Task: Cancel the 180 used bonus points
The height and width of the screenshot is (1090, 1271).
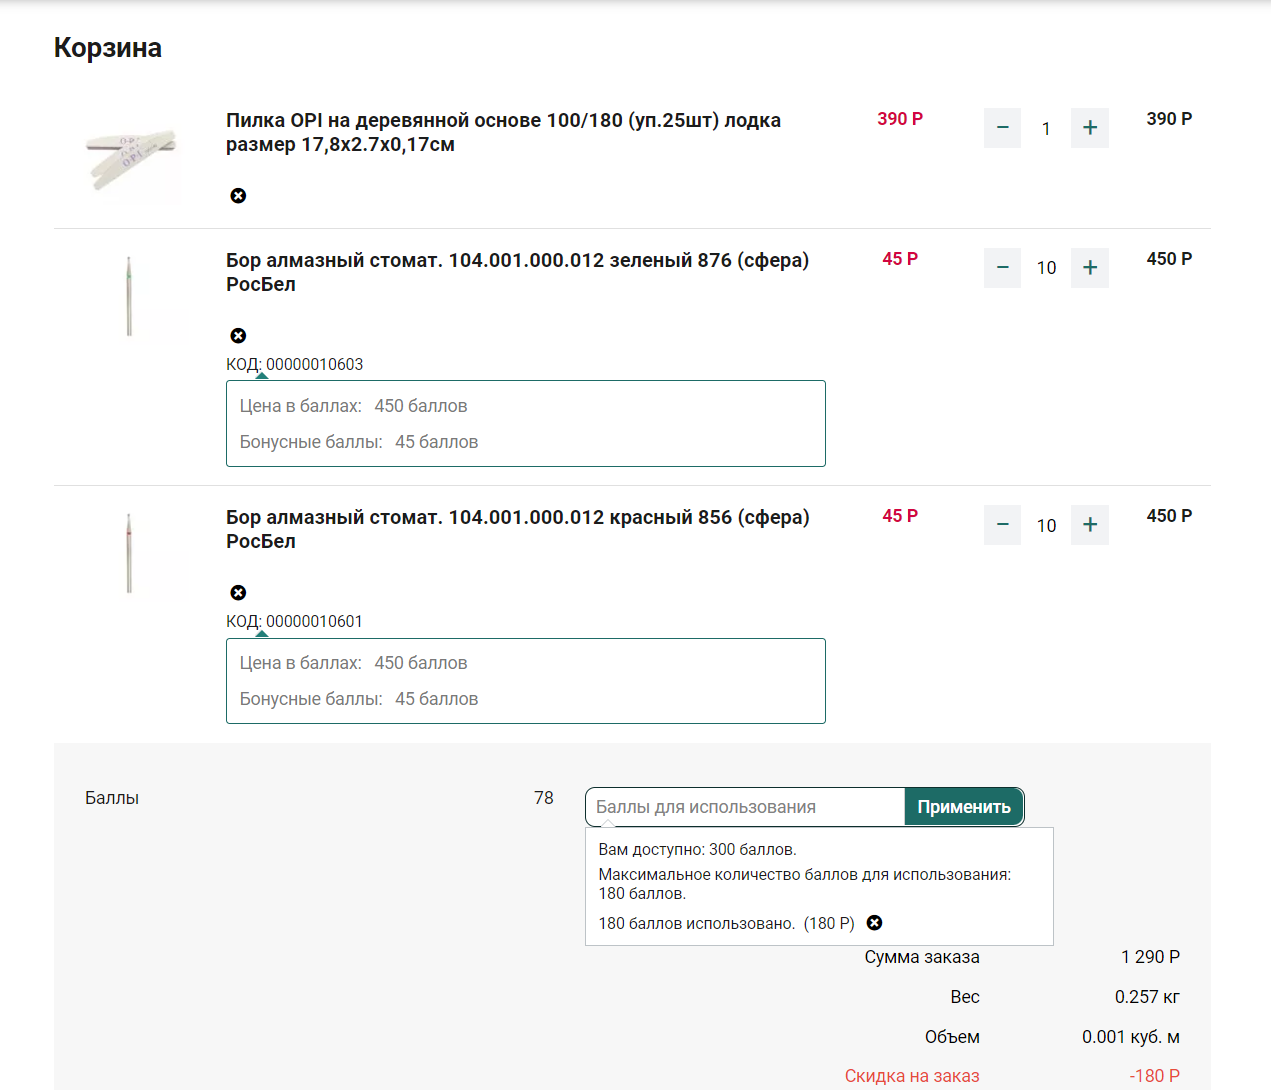Action: coord(874,923)
